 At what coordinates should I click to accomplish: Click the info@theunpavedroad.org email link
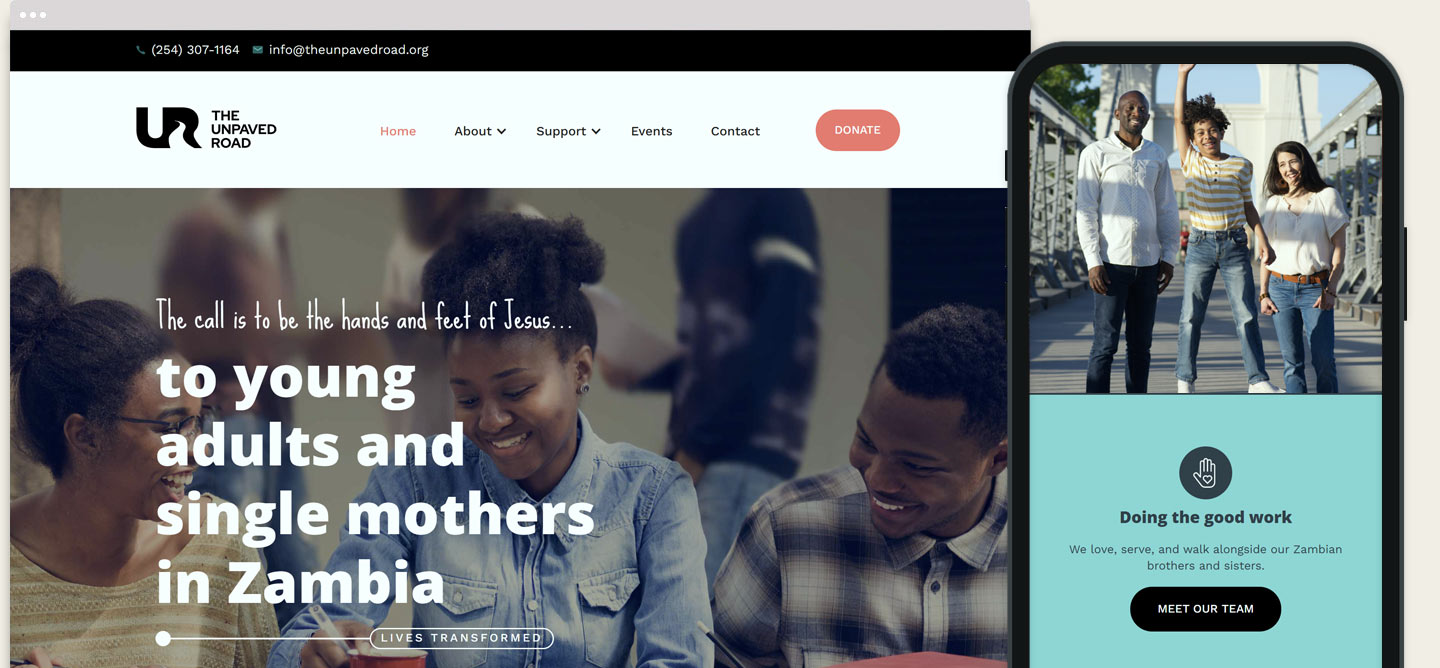[349, 50]
